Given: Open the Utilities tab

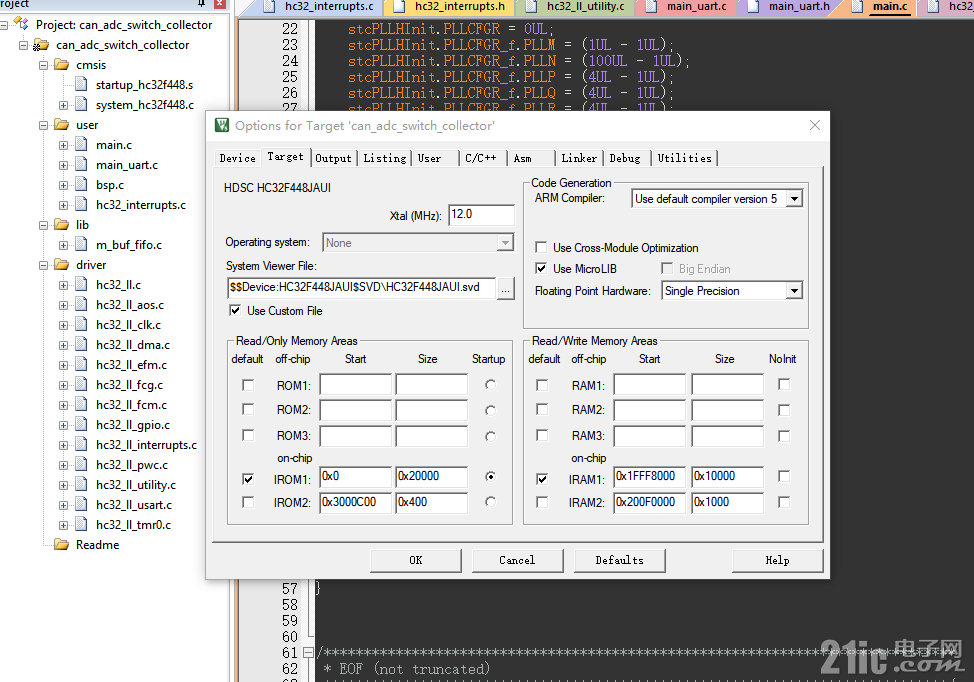Looking at the screenshot, I should [685, 158].
